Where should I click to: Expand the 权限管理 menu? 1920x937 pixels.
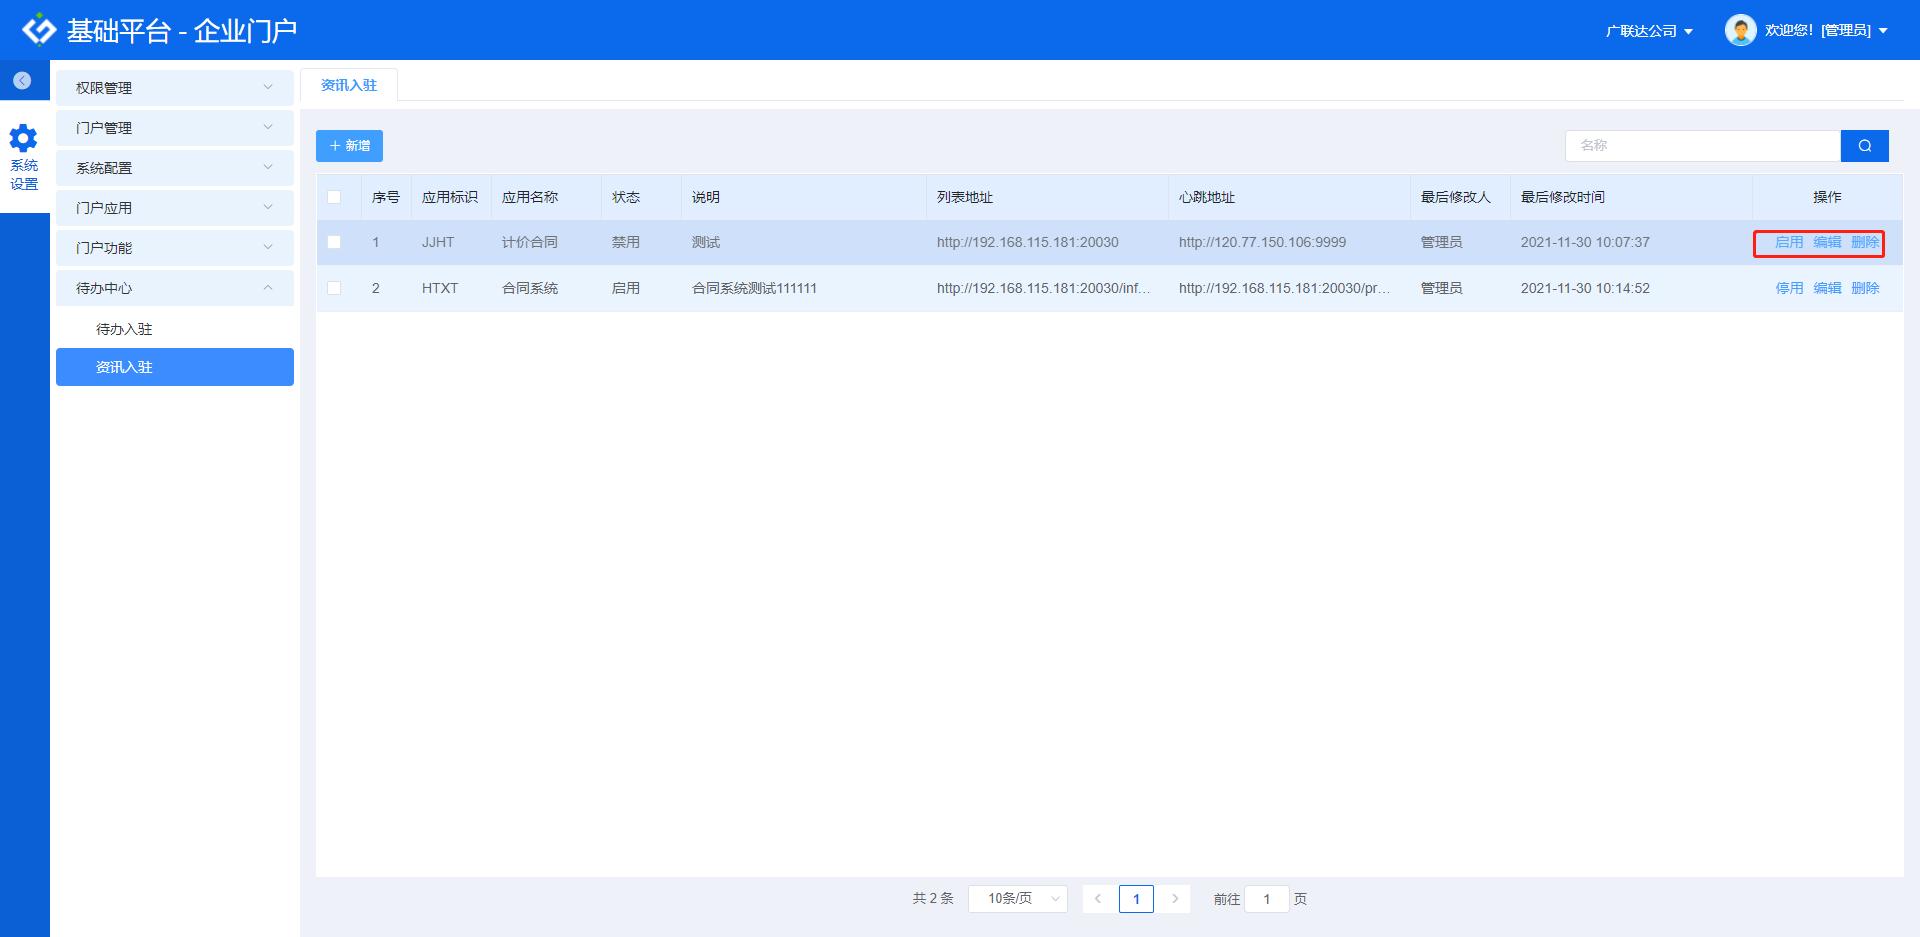click(x=174, y=88)
